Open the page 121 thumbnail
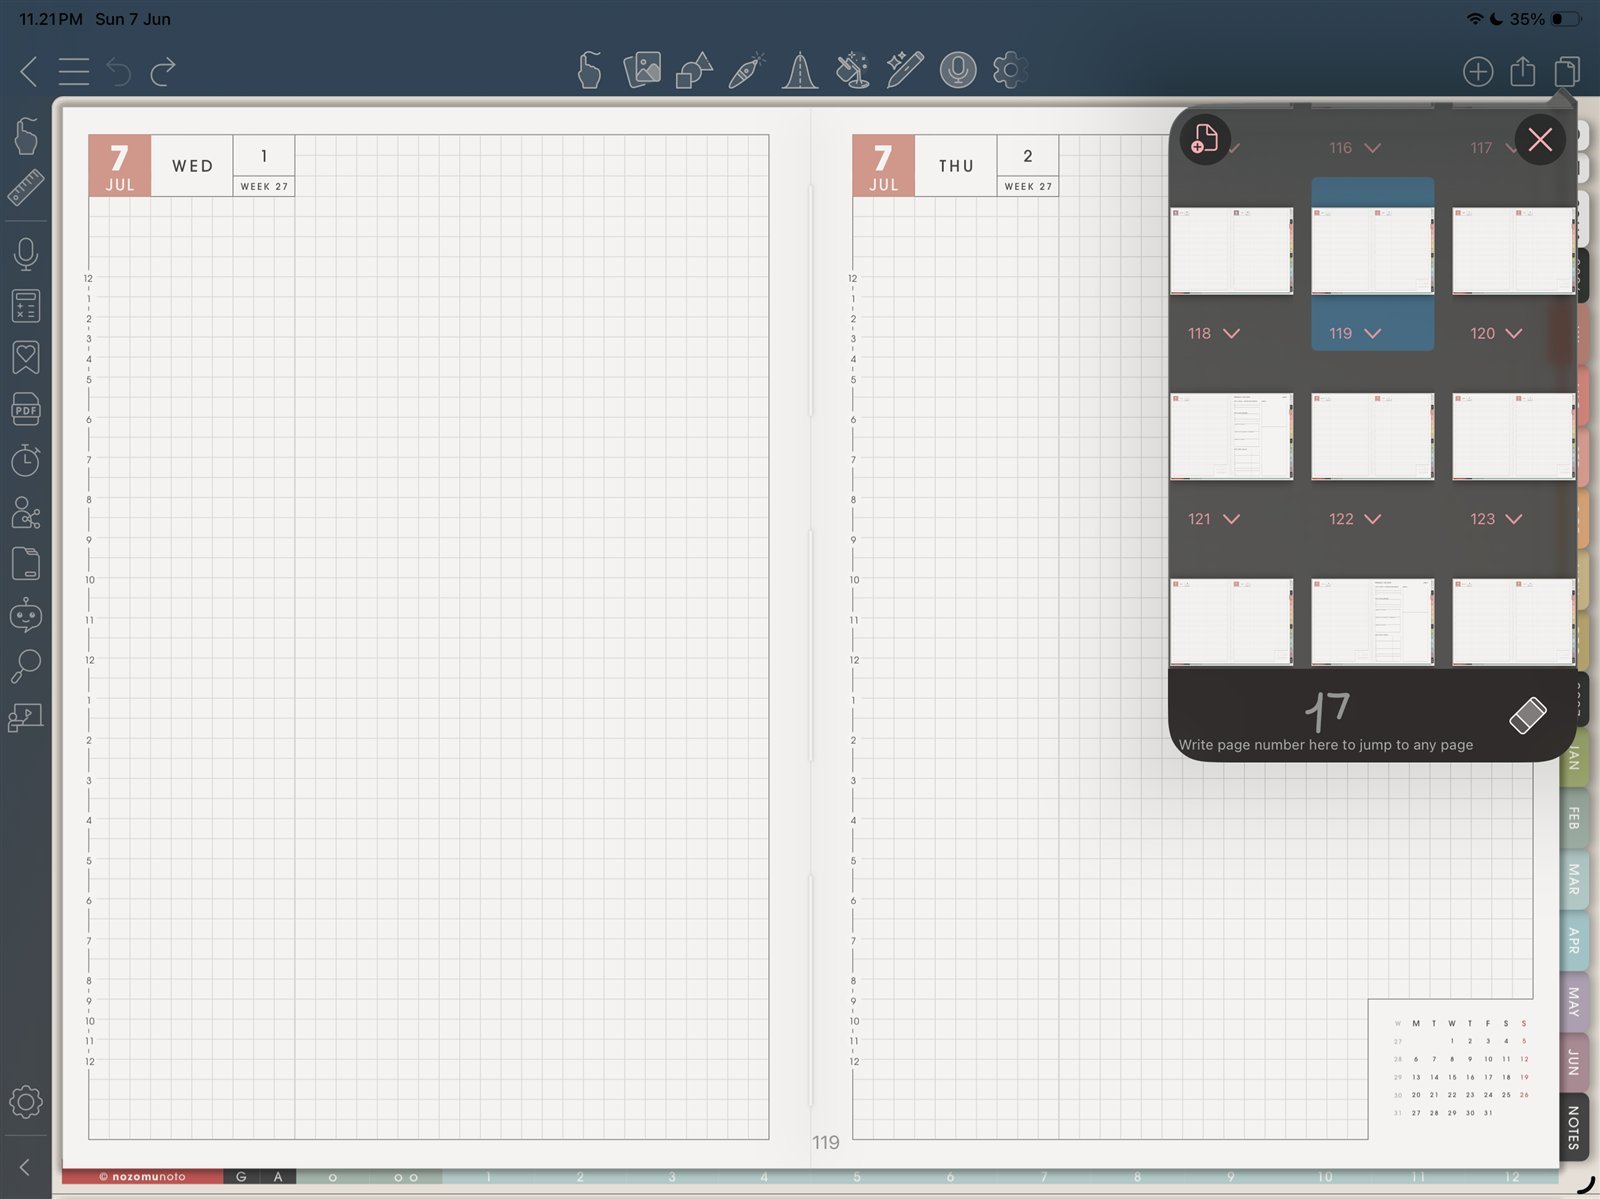1600x1199 pixels. tap(1231, 436)
